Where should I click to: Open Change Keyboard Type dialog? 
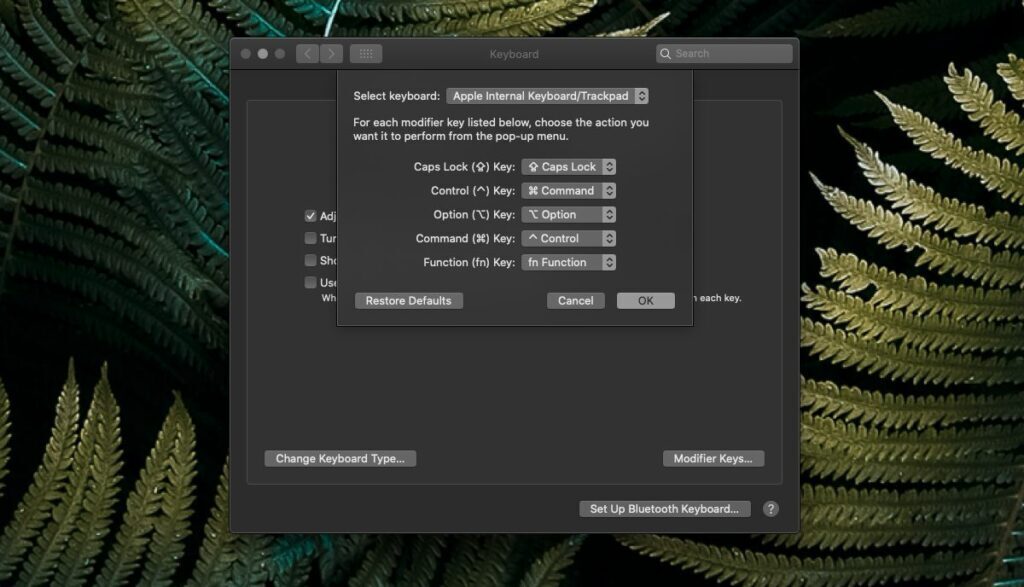[x=340, y=458]
